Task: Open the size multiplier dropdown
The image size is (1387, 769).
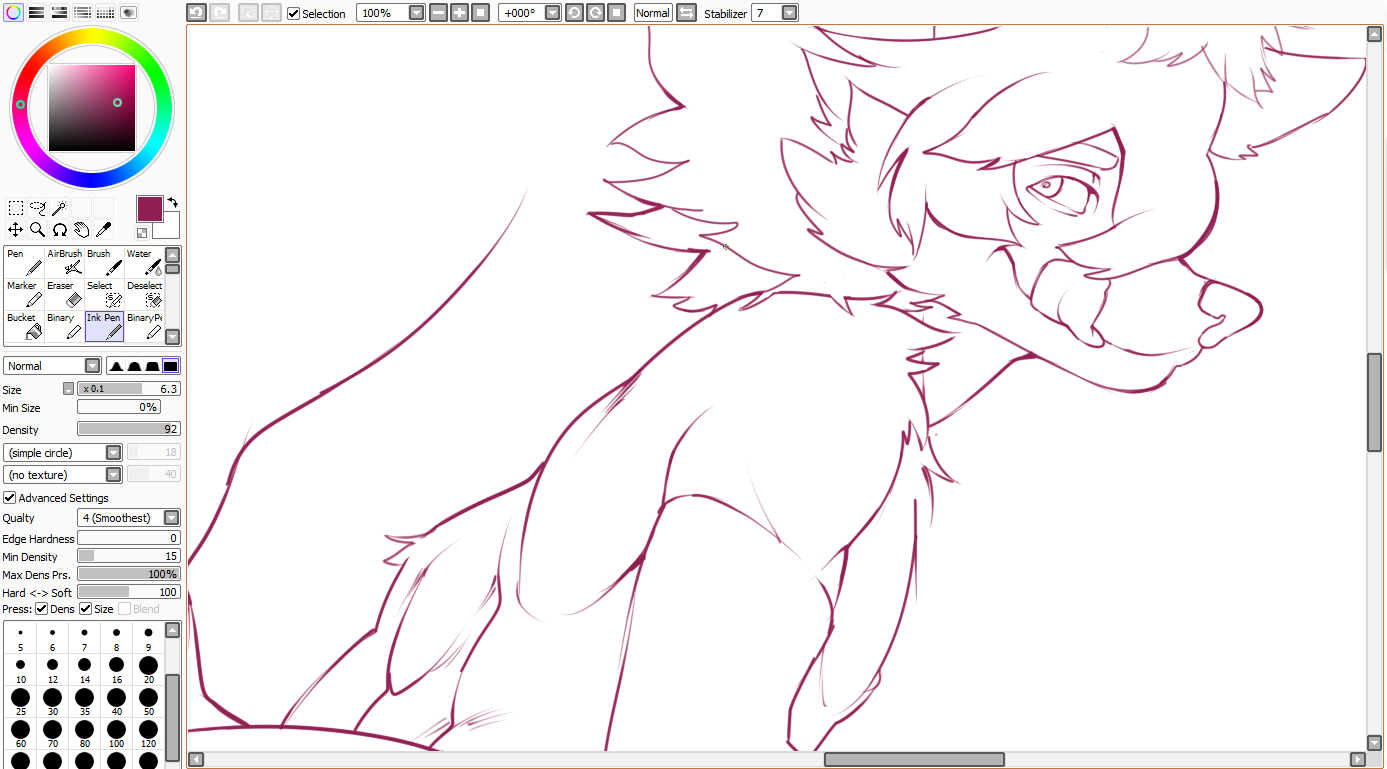Action: 68,389
